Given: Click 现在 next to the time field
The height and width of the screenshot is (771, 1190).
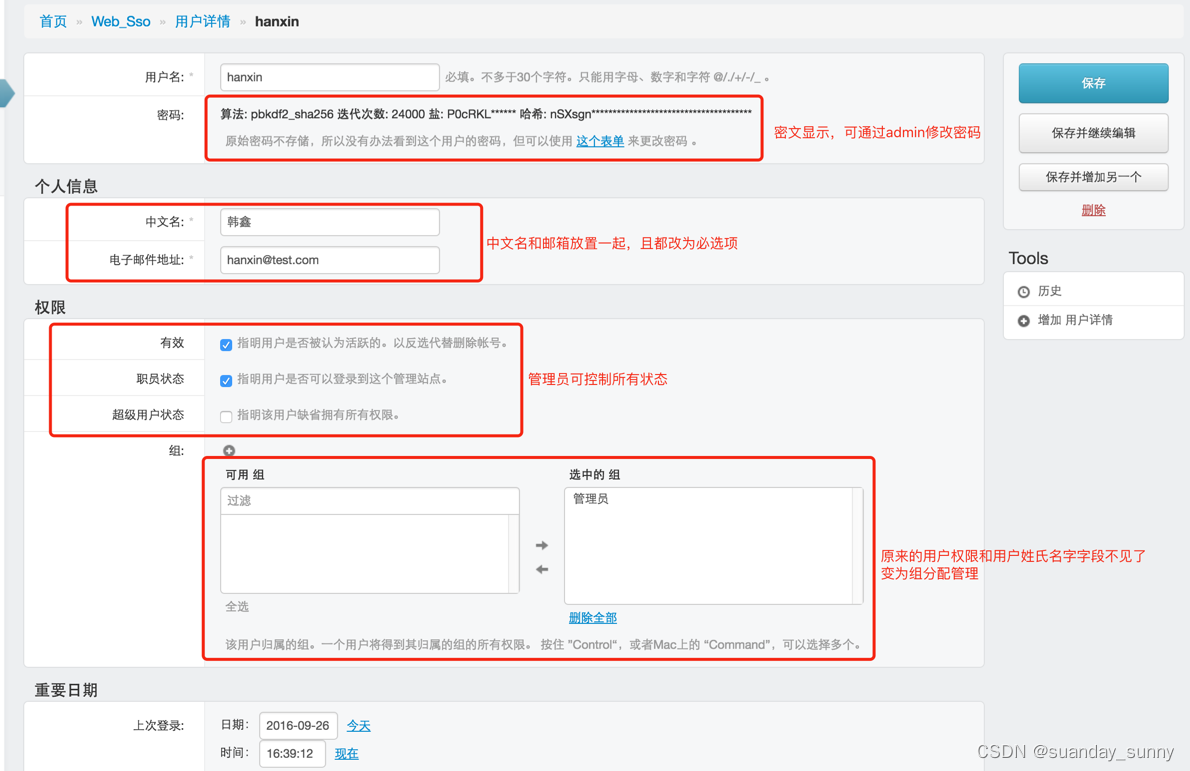Looking at the screenshot, I should pyautogui.click(x=346, y=753).
